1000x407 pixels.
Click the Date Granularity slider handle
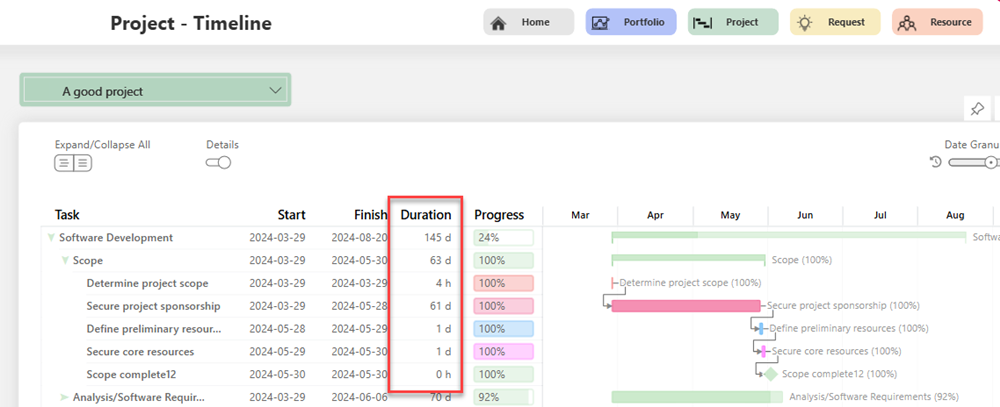[990, 163]
